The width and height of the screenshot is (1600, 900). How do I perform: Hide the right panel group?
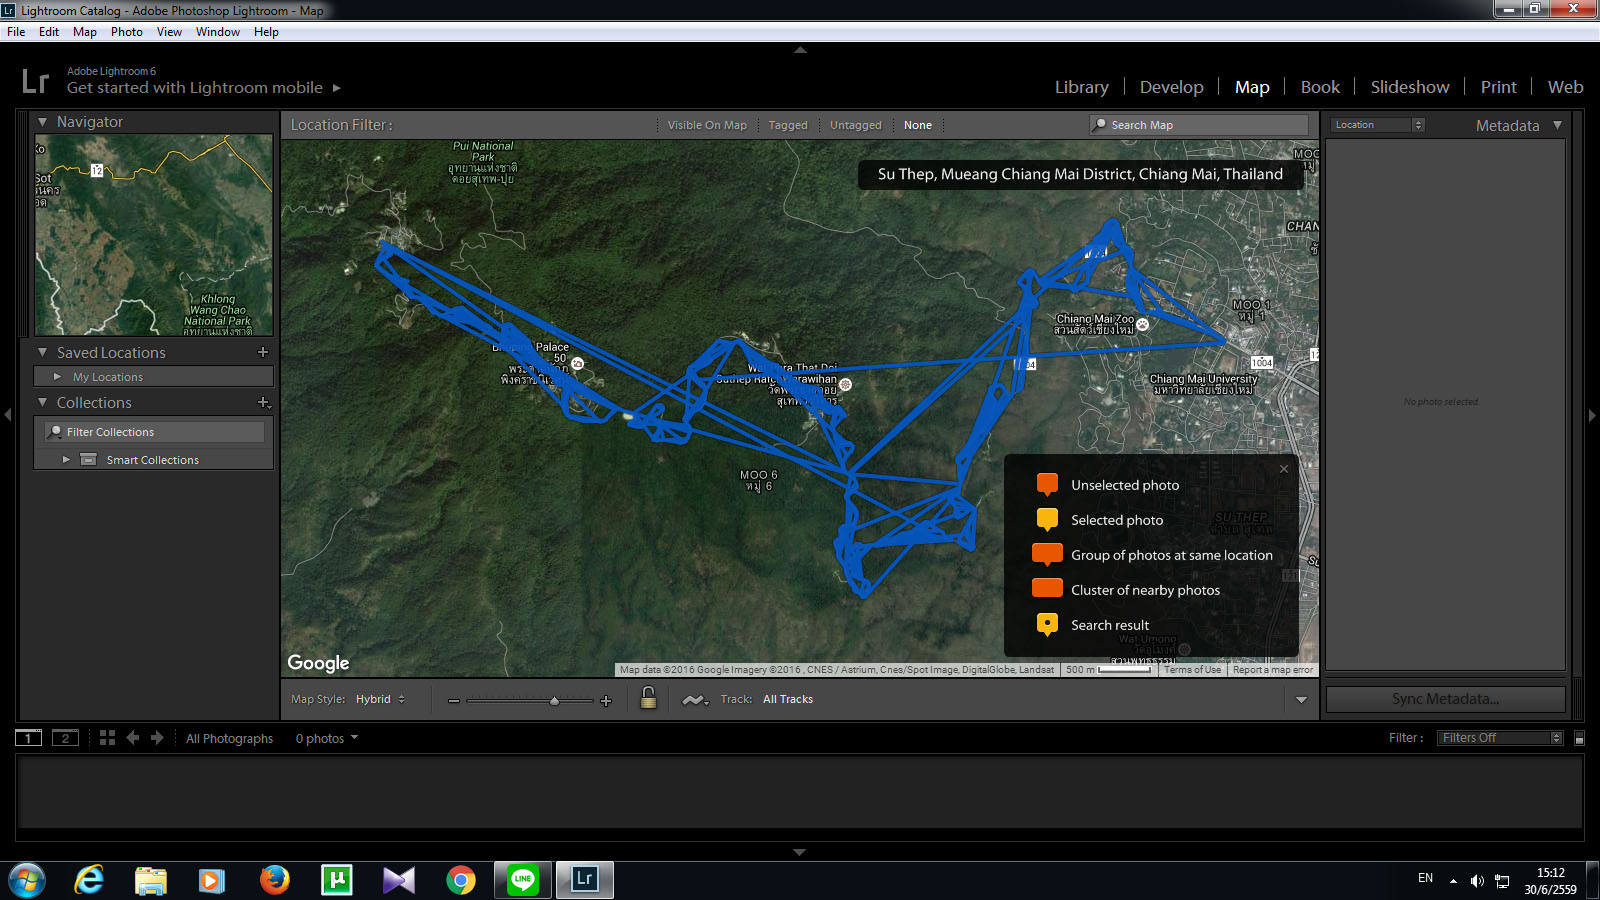coord(1592,415)
